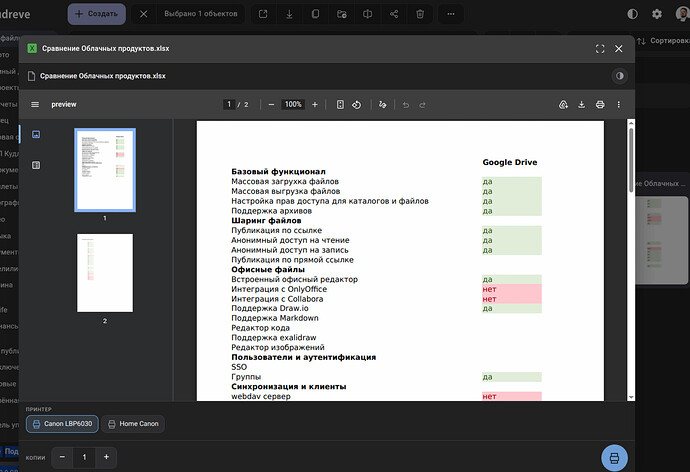Switch the sidebar to document outline view
690x472 pixels.
pyautogui.click(x=36, y=165)
